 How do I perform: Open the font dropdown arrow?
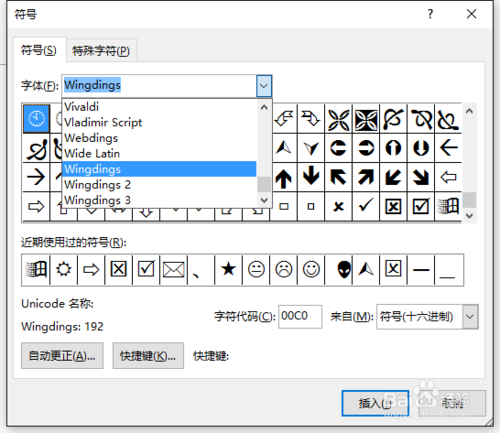264,86
